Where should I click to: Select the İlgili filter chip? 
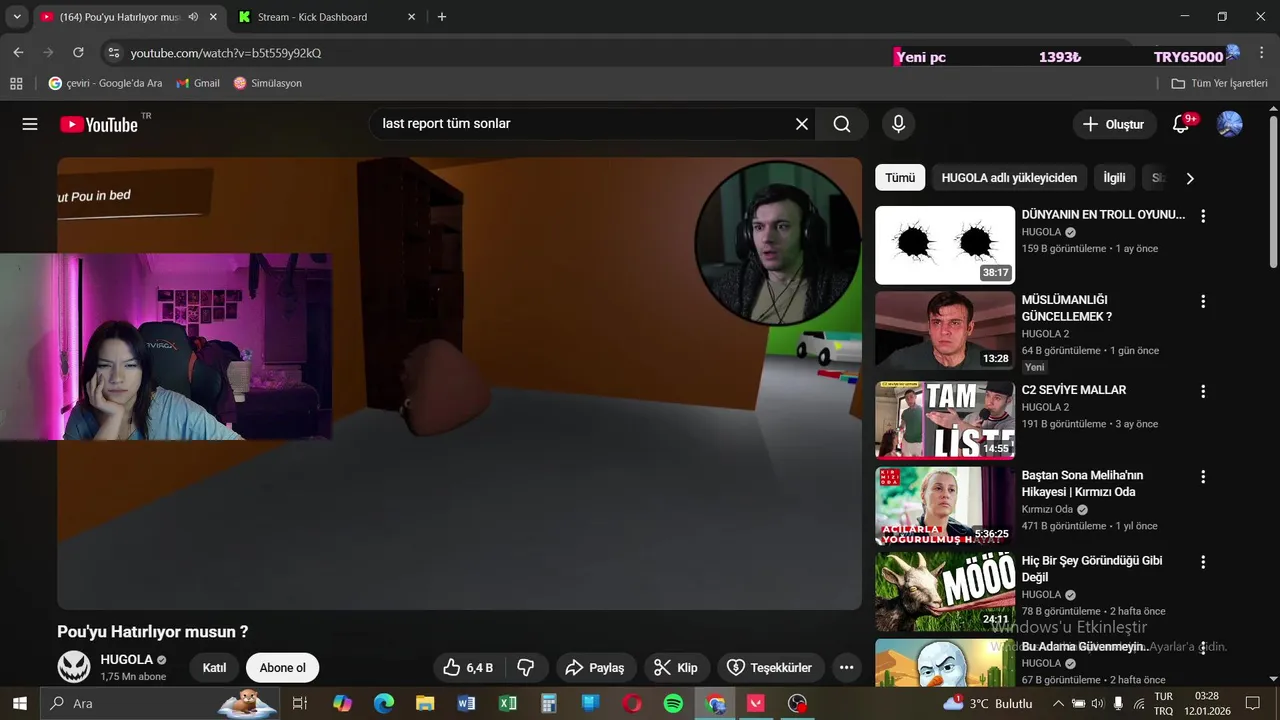click(x=1114, y=178)
